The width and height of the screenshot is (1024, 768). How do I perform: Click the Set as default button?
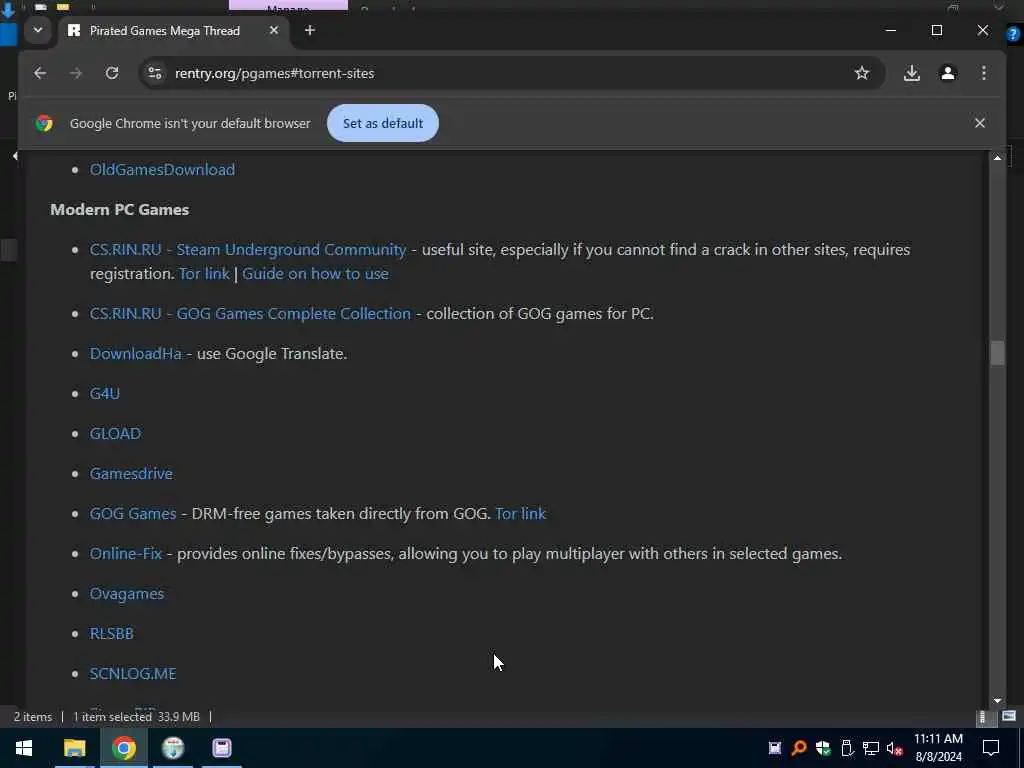pyautogui.click(x=383, y=123)
